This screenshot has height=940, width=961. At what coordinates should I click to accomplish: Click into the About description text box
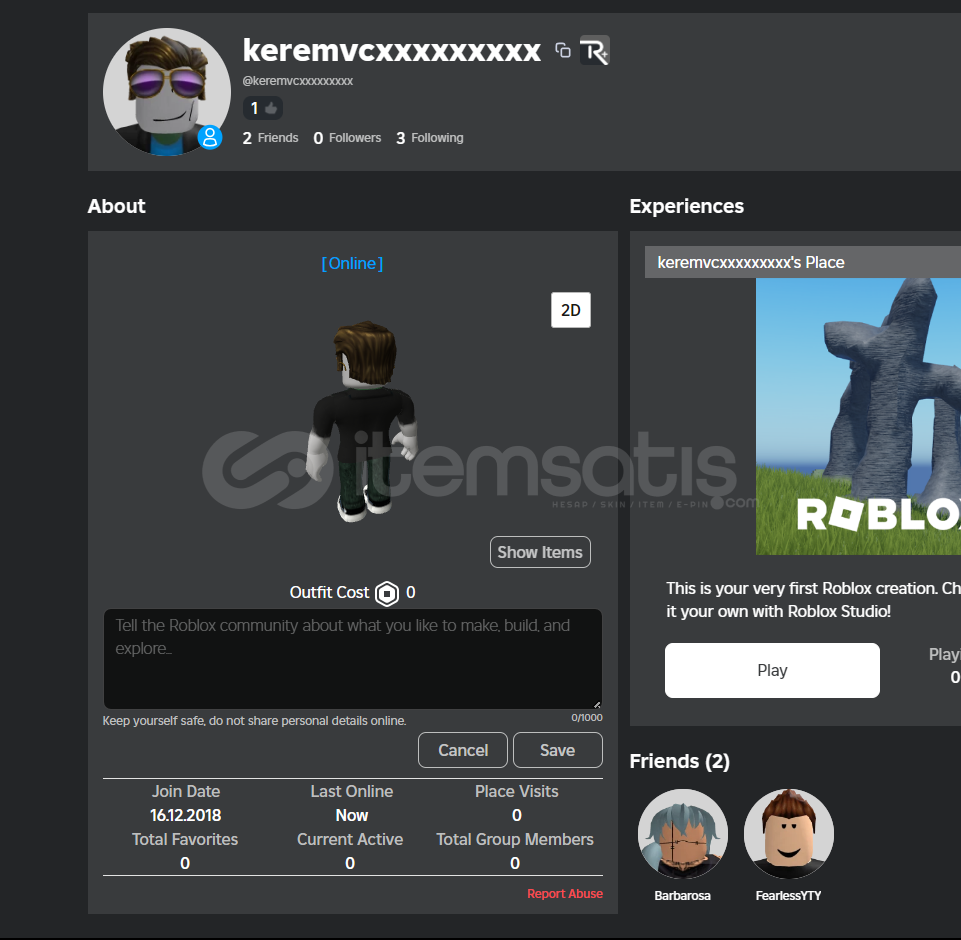[x=353, y=659]
